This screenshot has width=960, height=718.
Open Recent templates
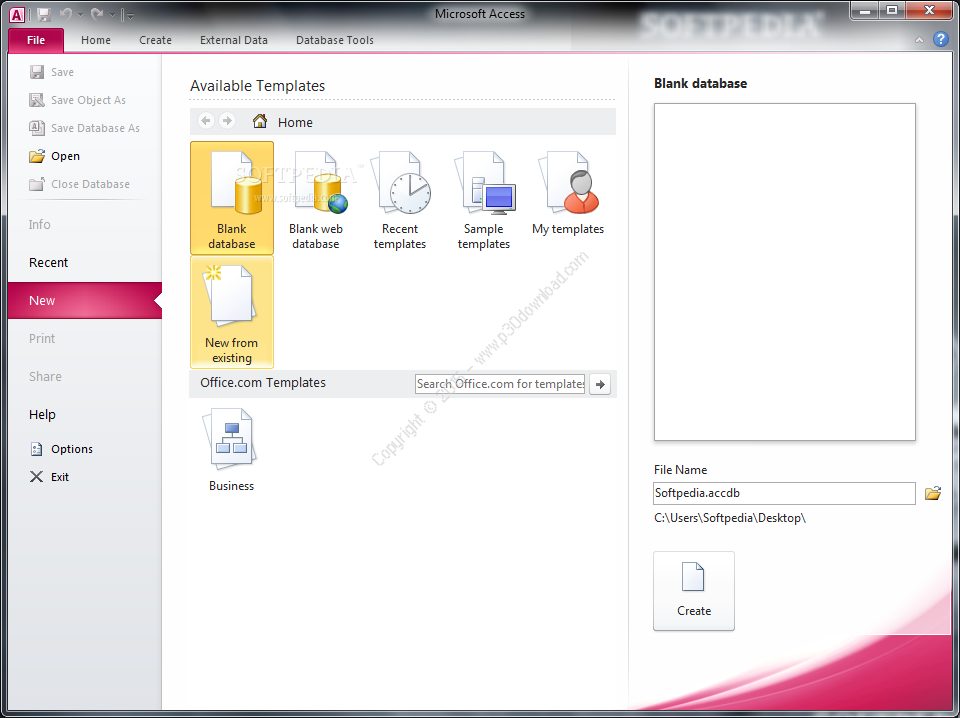coord(400,198)
